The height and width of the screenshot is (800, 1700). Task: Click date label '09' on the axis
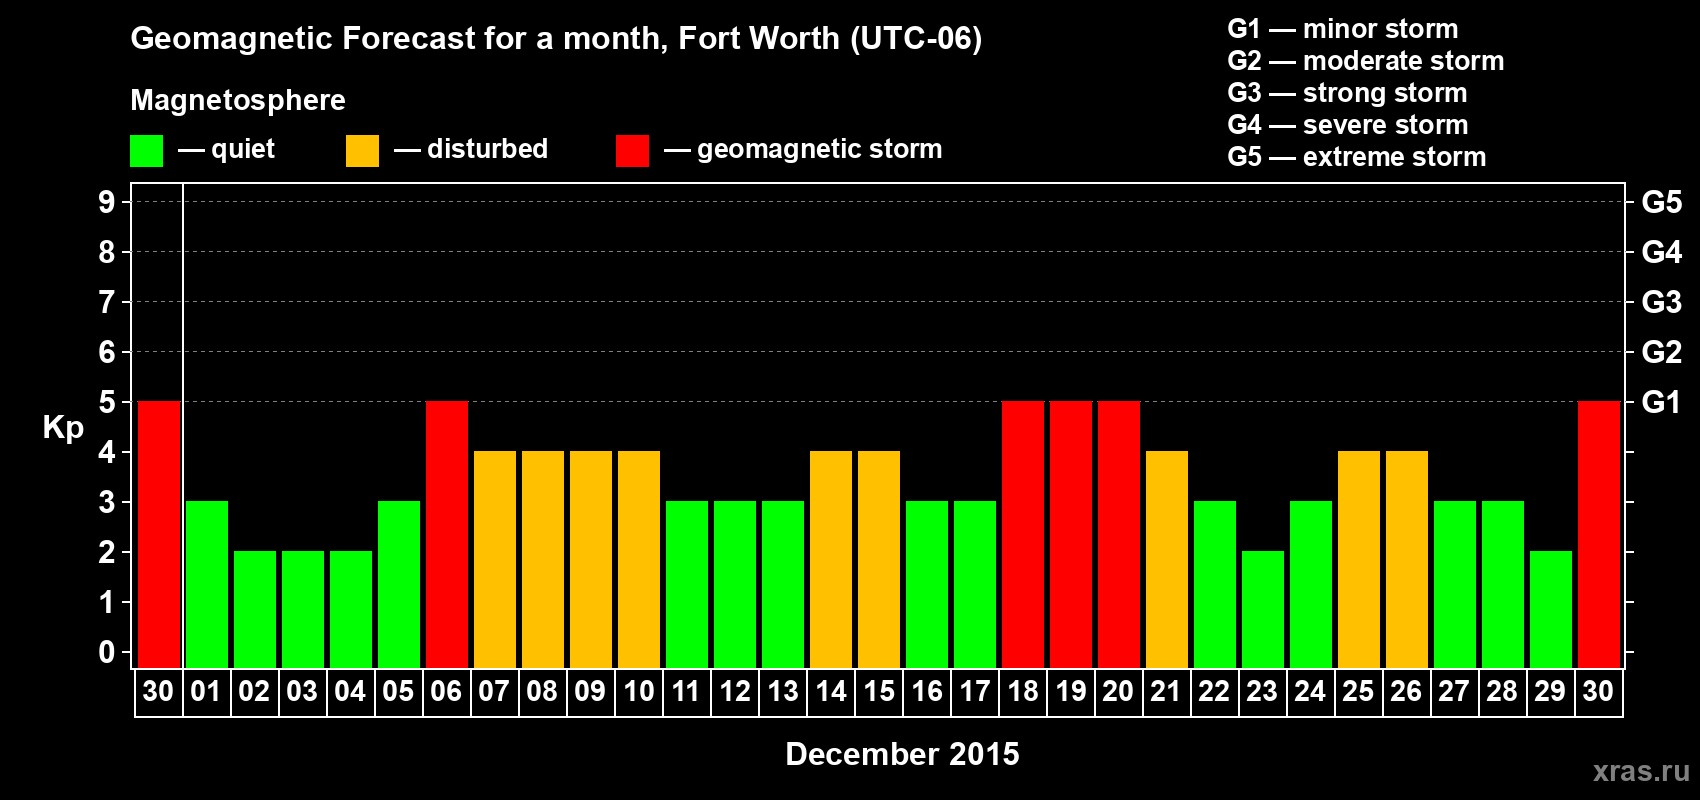tap(590, 691)
